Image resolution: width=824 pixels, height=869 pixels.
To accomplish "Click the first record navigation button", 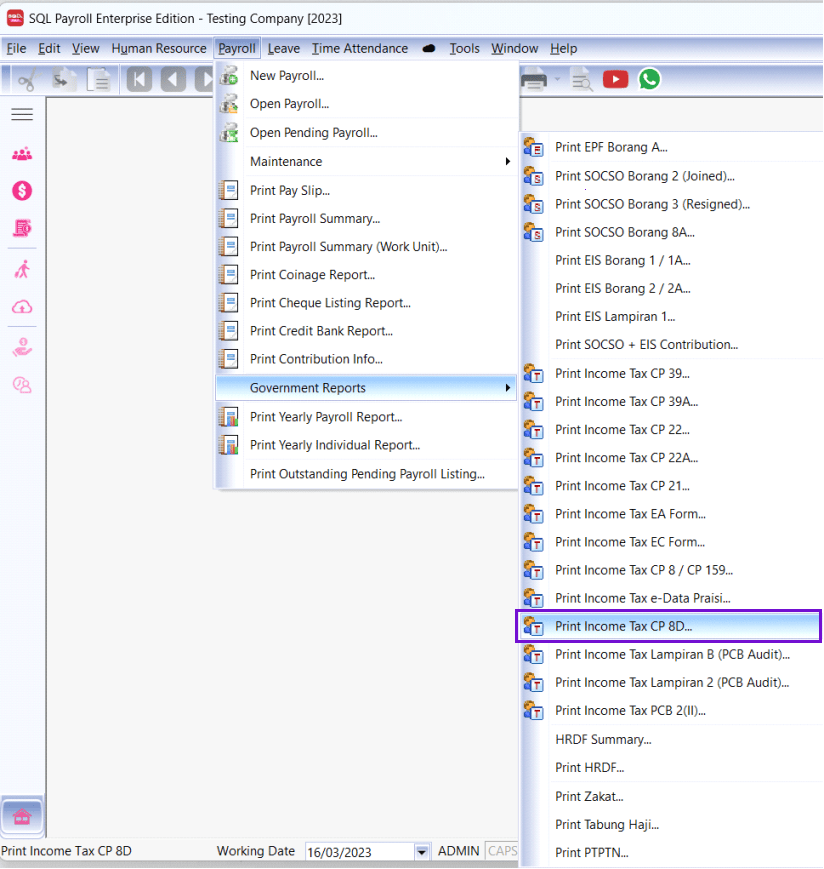I will coord(139,80).
